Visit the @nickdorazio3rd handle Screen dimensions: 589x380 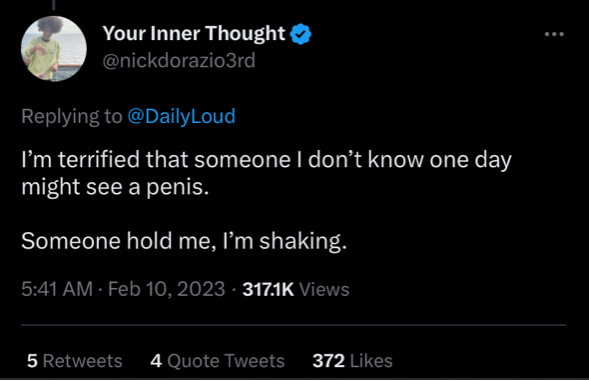[x=179, y=60]
